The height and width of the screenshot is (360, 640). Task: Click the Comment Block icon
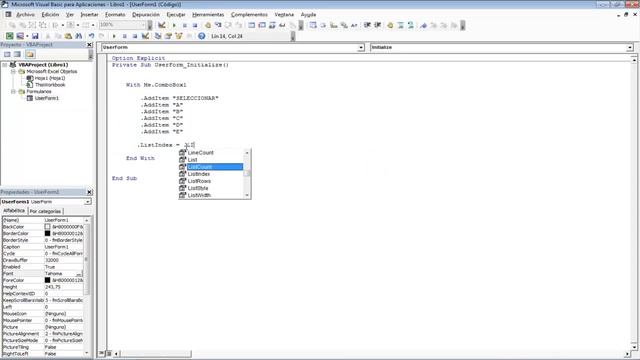click(x=400, y=25)
